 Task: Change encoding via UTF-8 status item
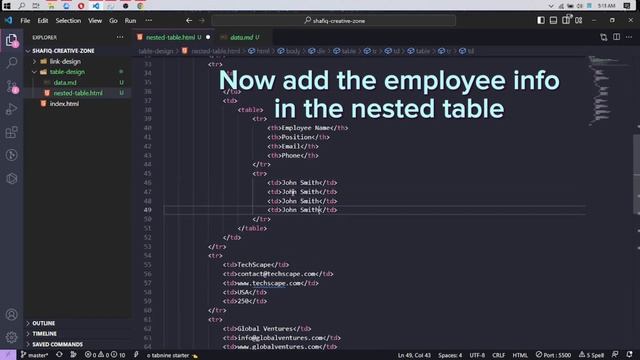[477, 355]
